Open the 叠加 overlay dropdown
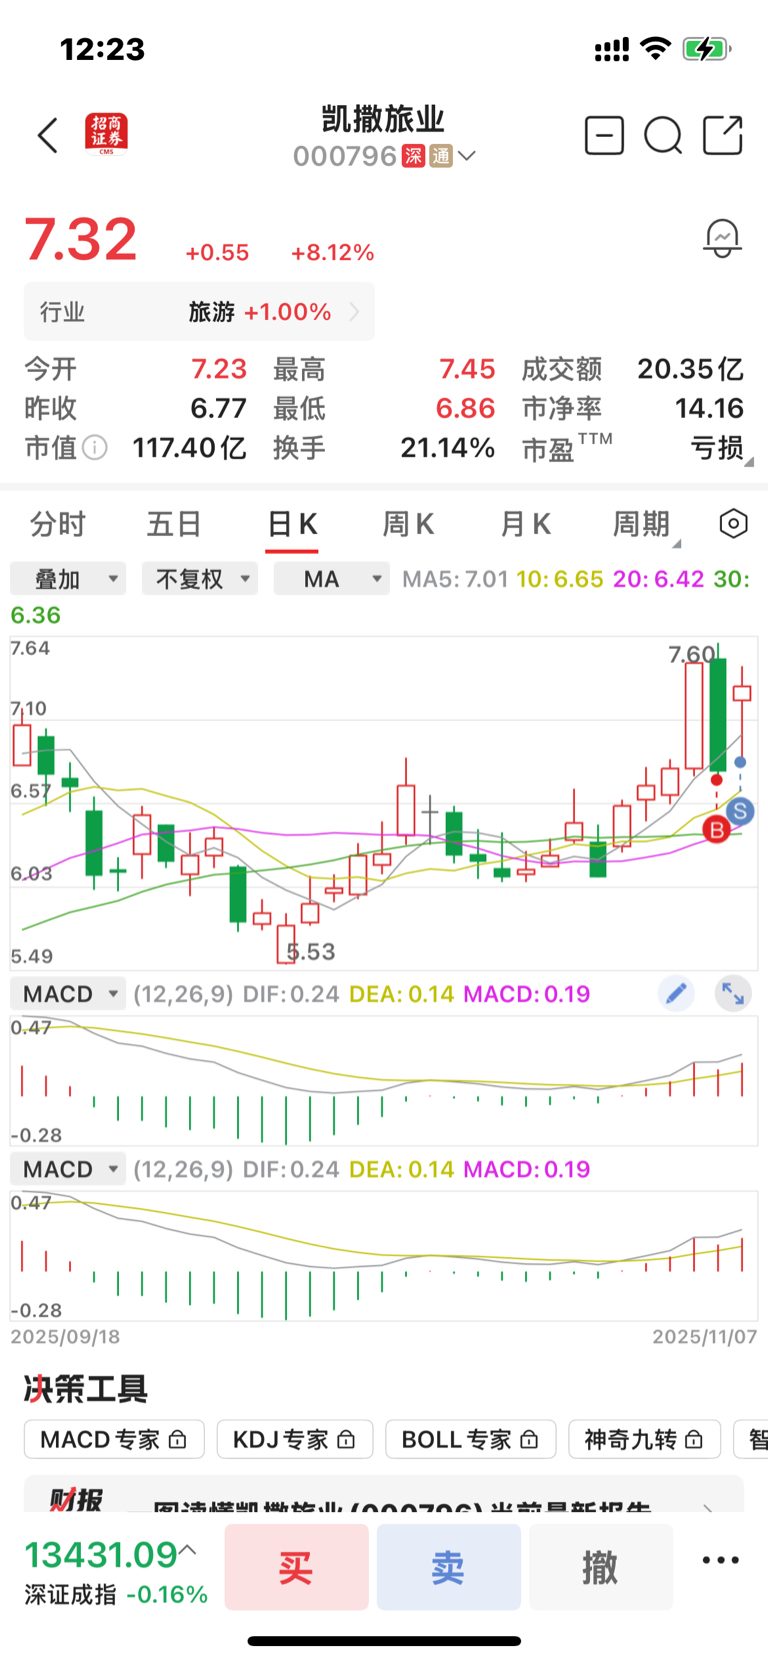 pyautogui.click(x=68, y=579)
